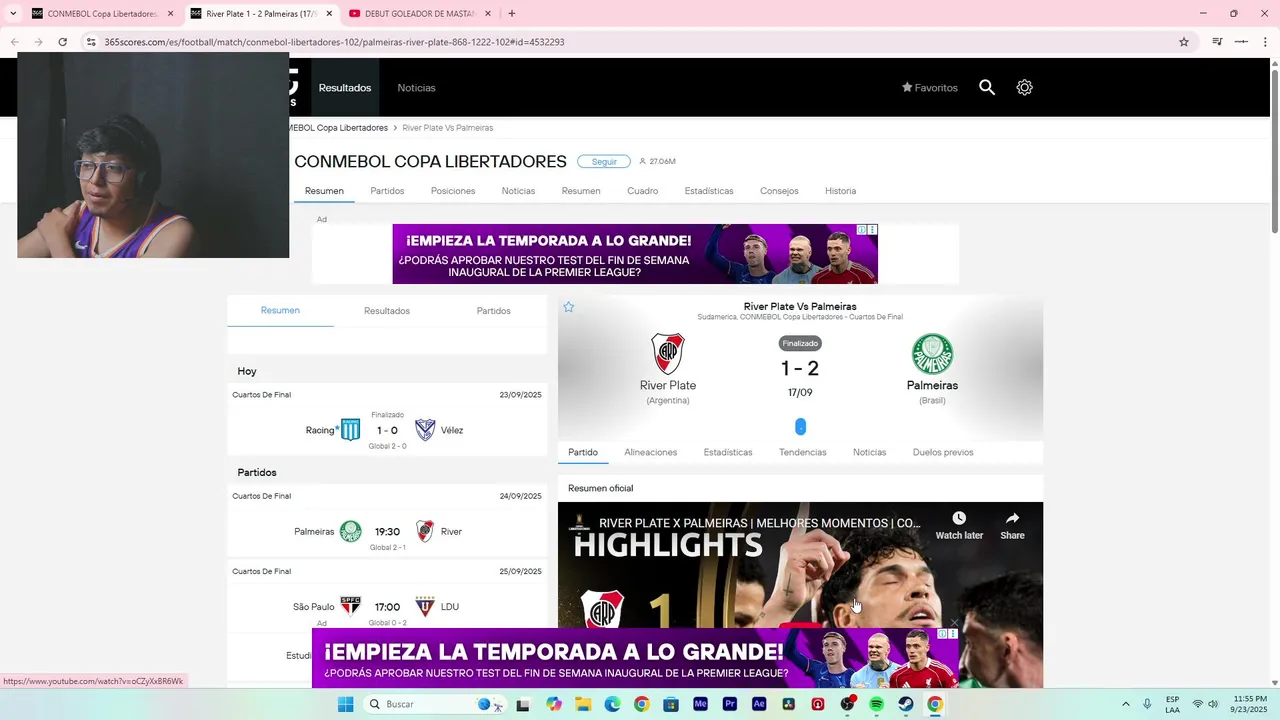Select the Posiciones tab
The image size is (1280, 720).
453,191
